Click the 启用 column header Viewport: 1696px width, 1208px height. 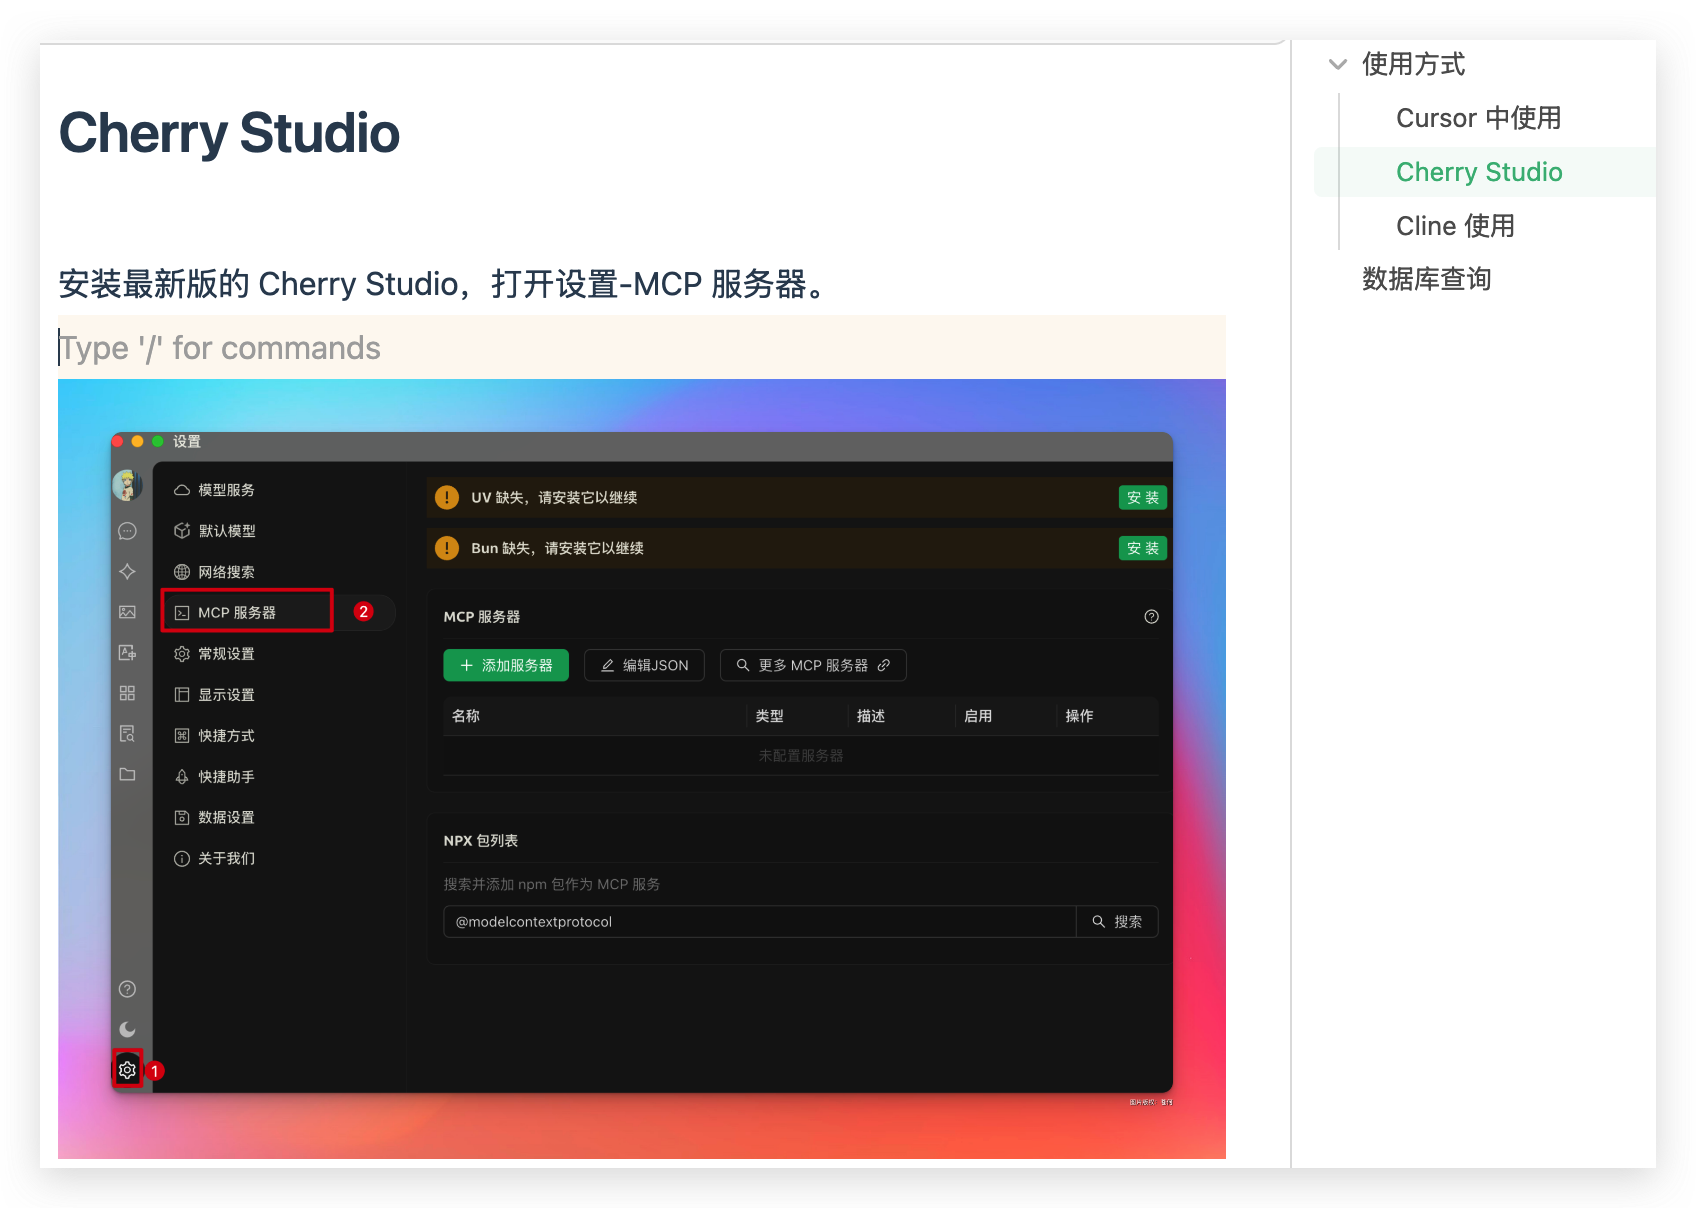[x=978, y=716]
